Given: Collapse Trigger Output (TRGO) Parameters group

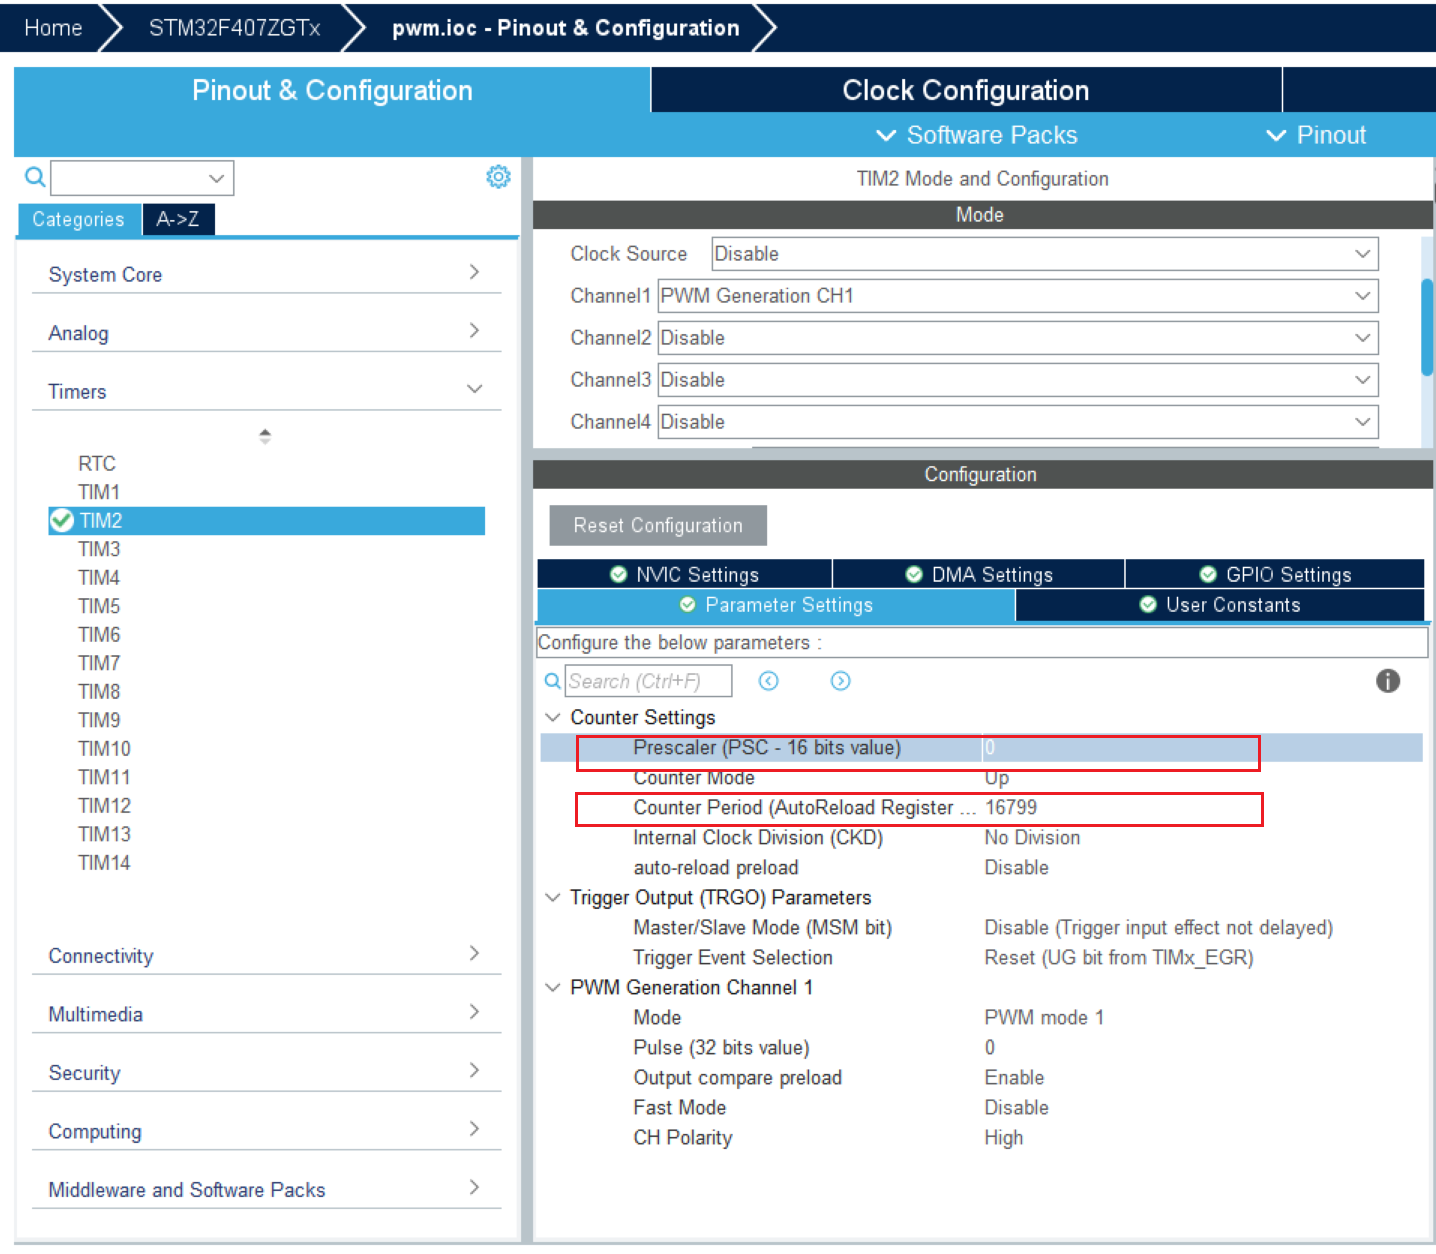Looking at the screenshot, I should pyautogui.click(x=552, y=897).
